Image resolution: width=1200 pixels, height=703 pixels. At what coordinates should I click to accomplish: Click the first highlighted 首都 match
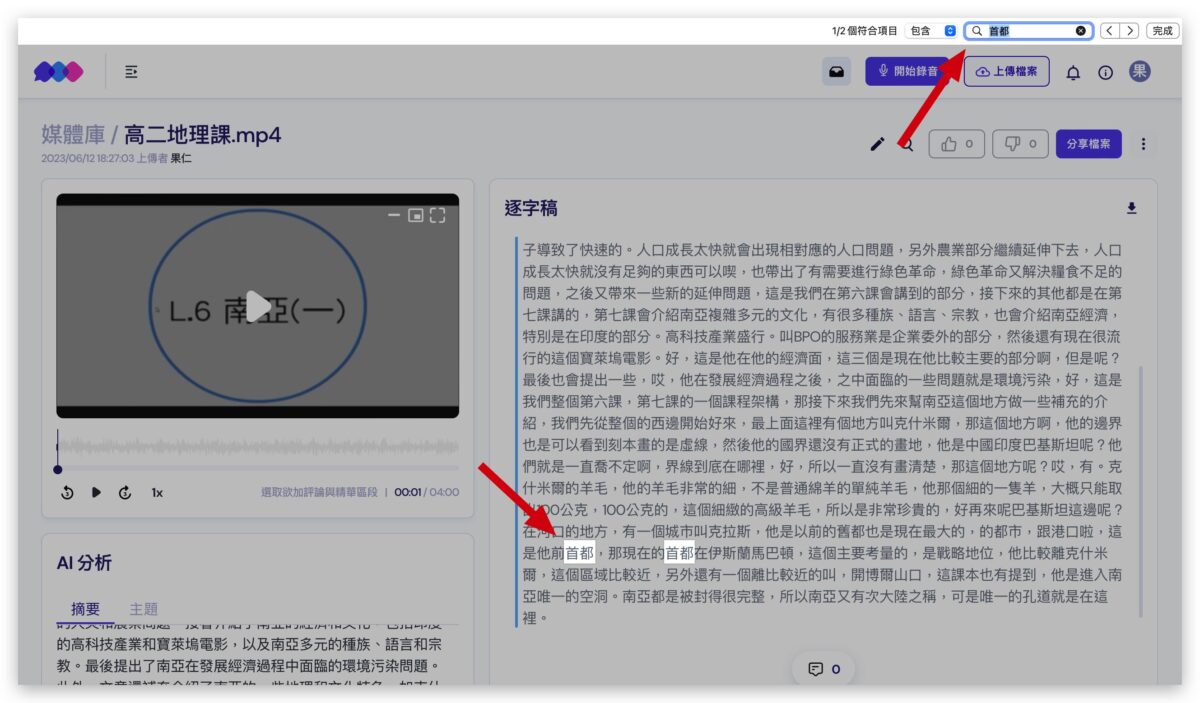coord(579,552)
